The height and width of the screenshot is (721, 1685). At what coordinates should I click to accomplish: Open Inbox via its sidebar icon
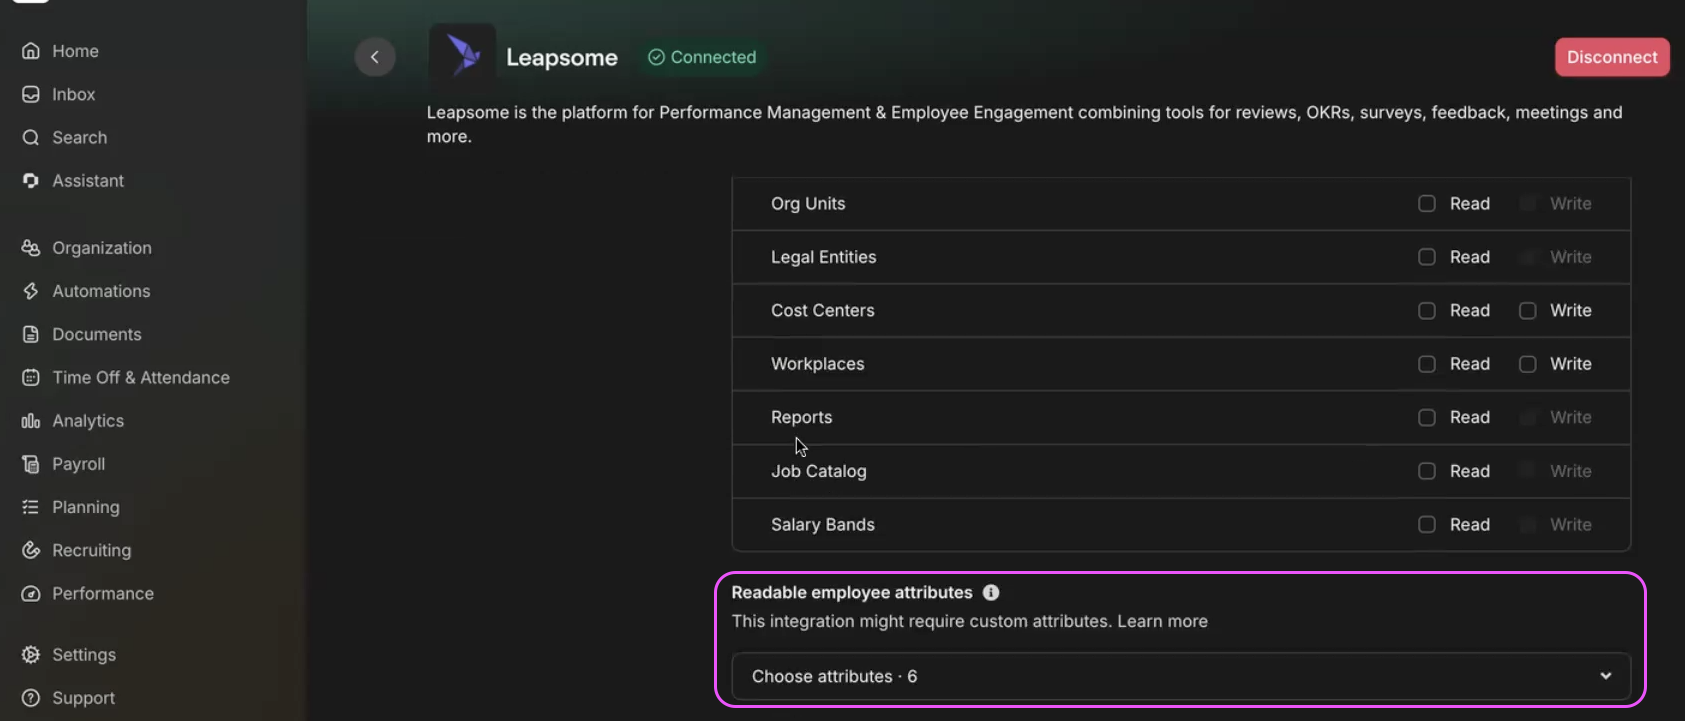pos(31,94)
